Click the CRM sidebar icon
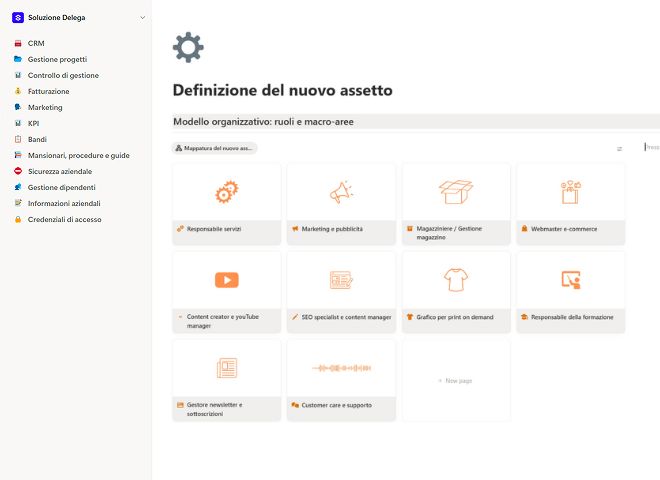 click(18, 43)
